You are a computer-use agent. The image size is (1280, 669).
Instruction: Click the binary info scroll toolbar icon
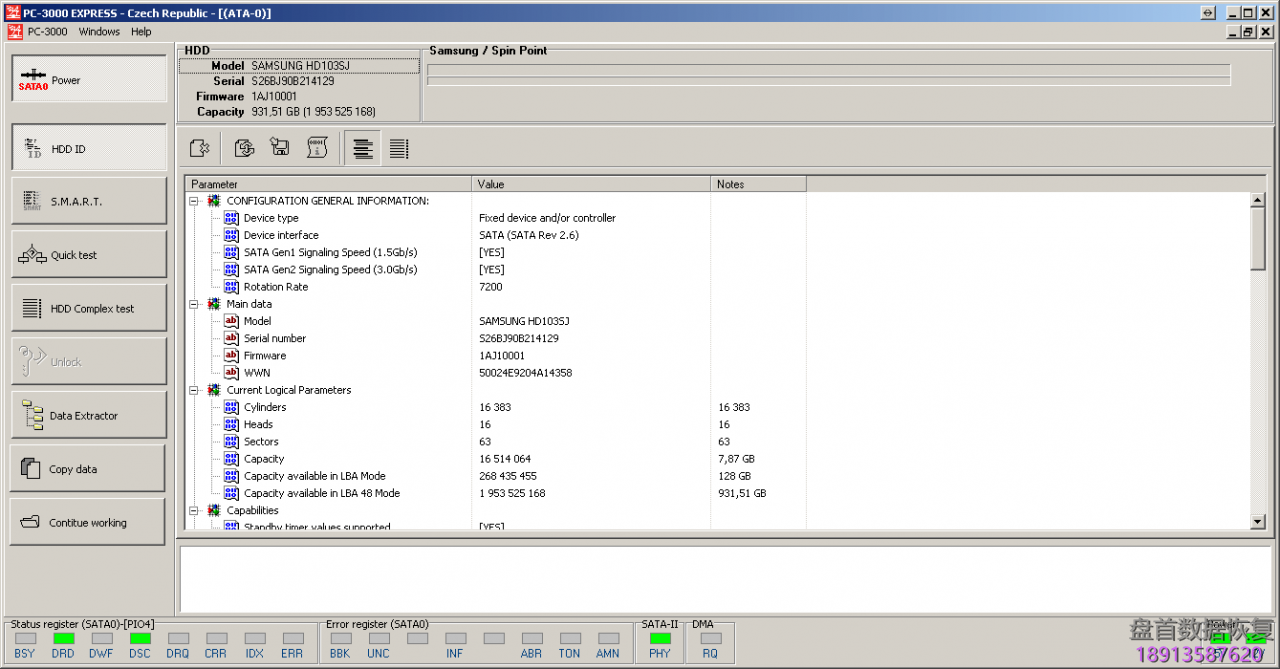317,149
